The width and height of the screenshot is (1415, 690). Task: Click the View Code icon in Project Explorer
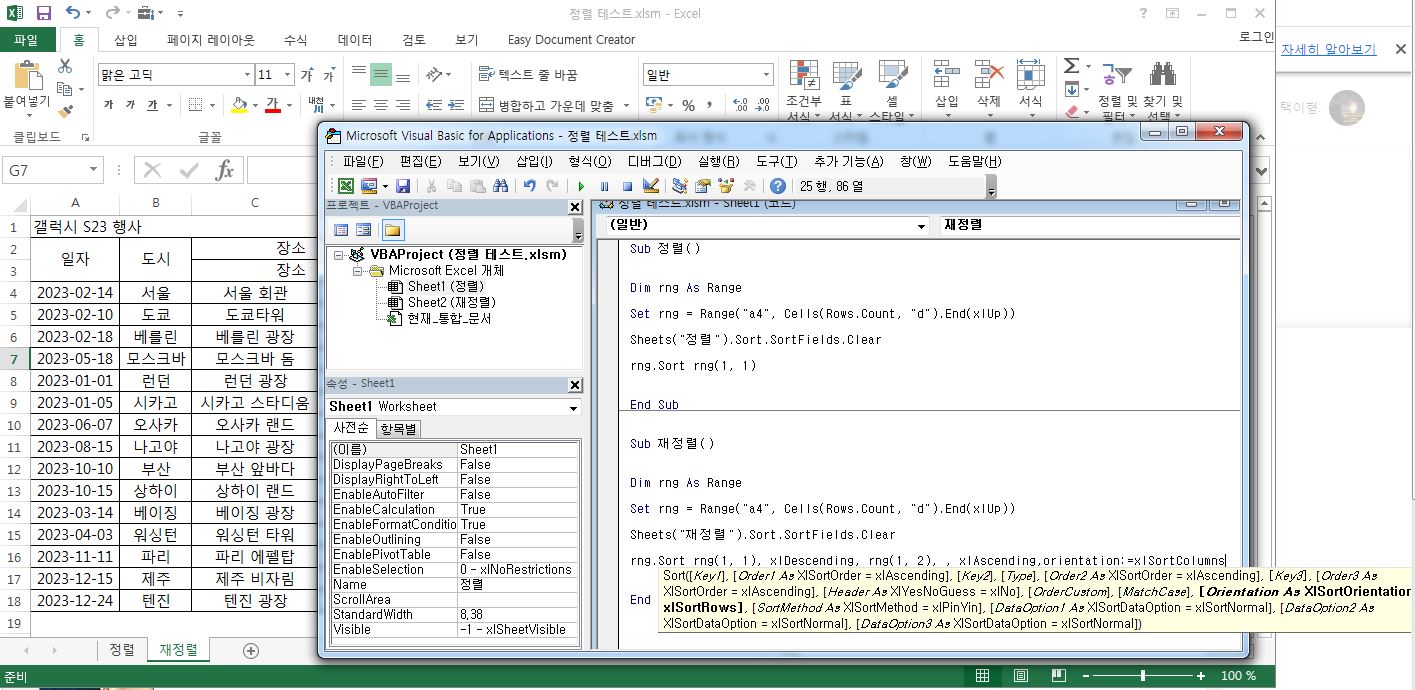point(340,229)
